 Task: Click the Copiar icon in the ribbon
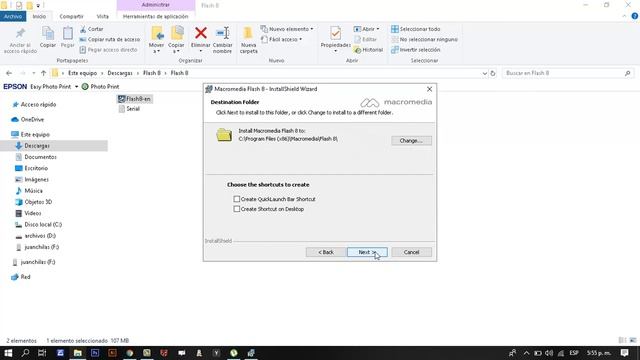[48, 33]
